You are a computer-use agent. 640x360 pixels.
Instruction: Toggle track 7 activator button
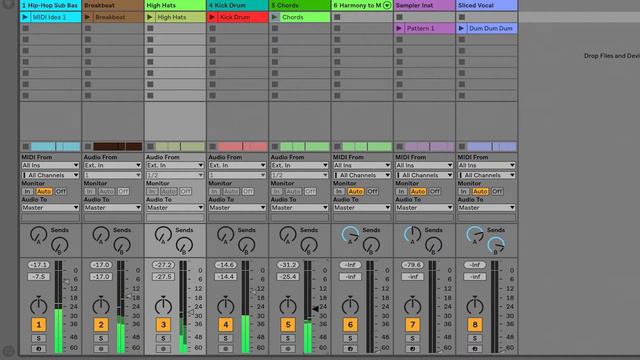(x=413, y=325)
